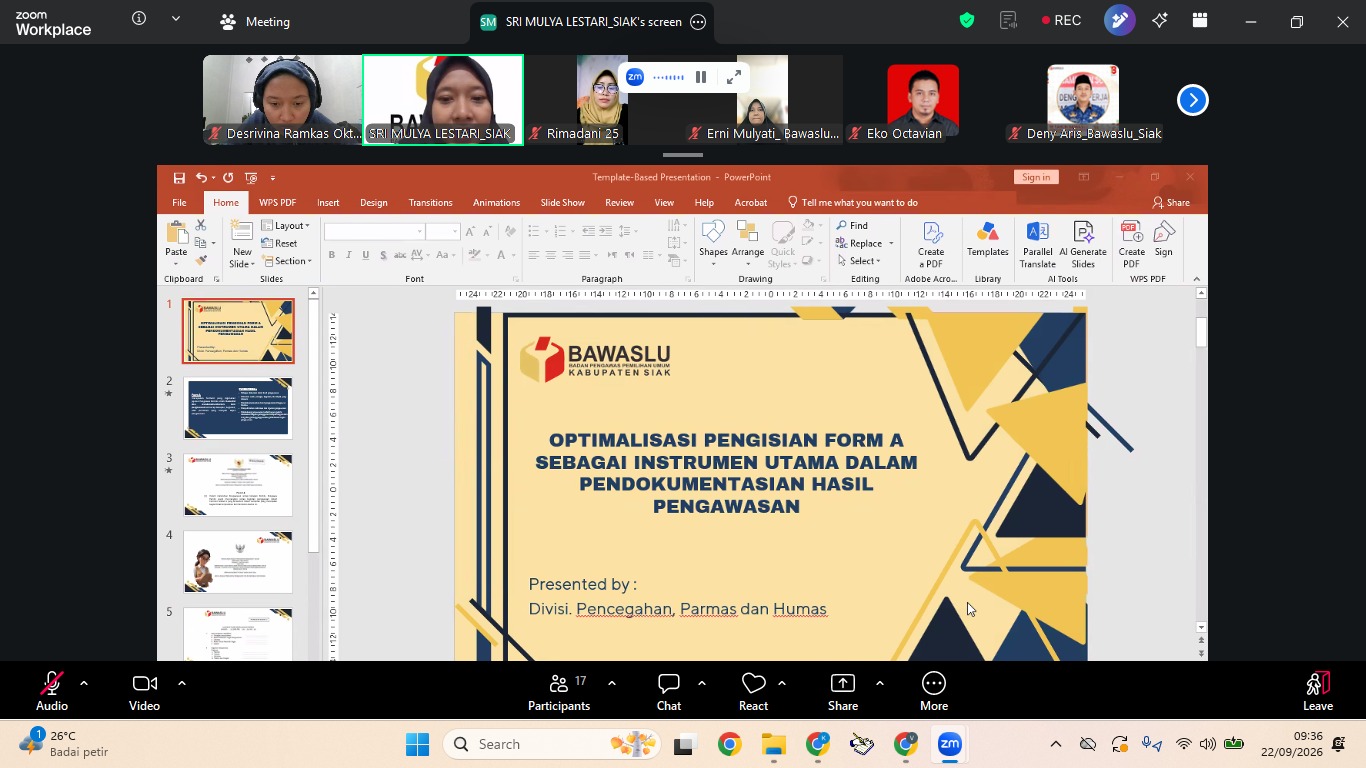The width and height of the screenshot is (1366, 768).
Task: Select slide 2 thumbnail
Action: coord(238,408)
